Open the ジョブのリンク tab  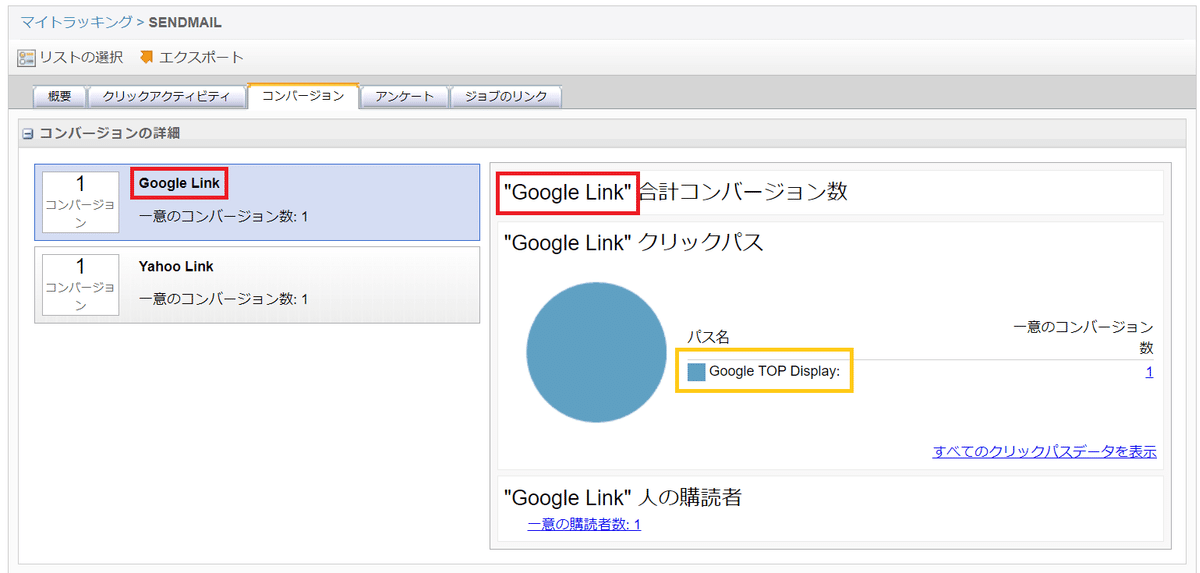pos(506,97)
